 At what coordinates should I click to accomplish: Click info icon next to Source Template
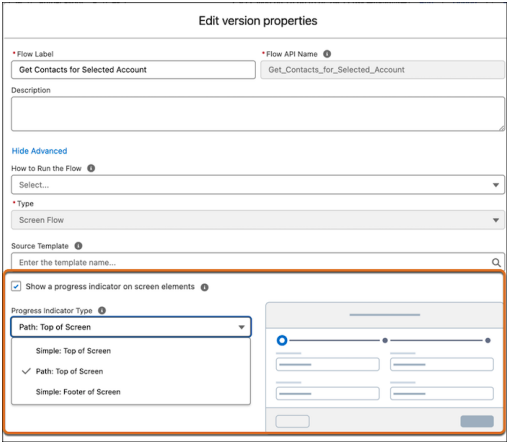coord(78,246)
